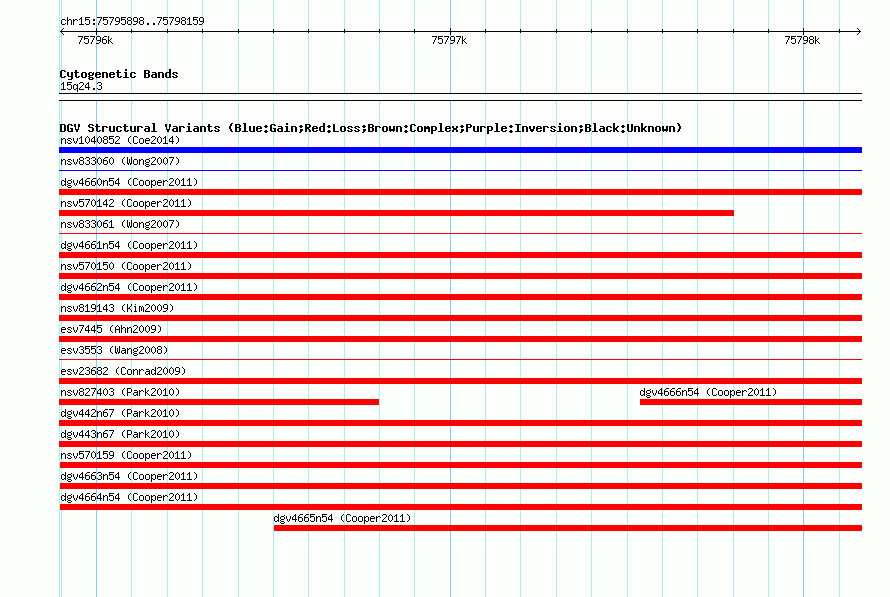Open the esv7445 (Ahn2009) variant

pyautogui.click(x=111, y=329)
